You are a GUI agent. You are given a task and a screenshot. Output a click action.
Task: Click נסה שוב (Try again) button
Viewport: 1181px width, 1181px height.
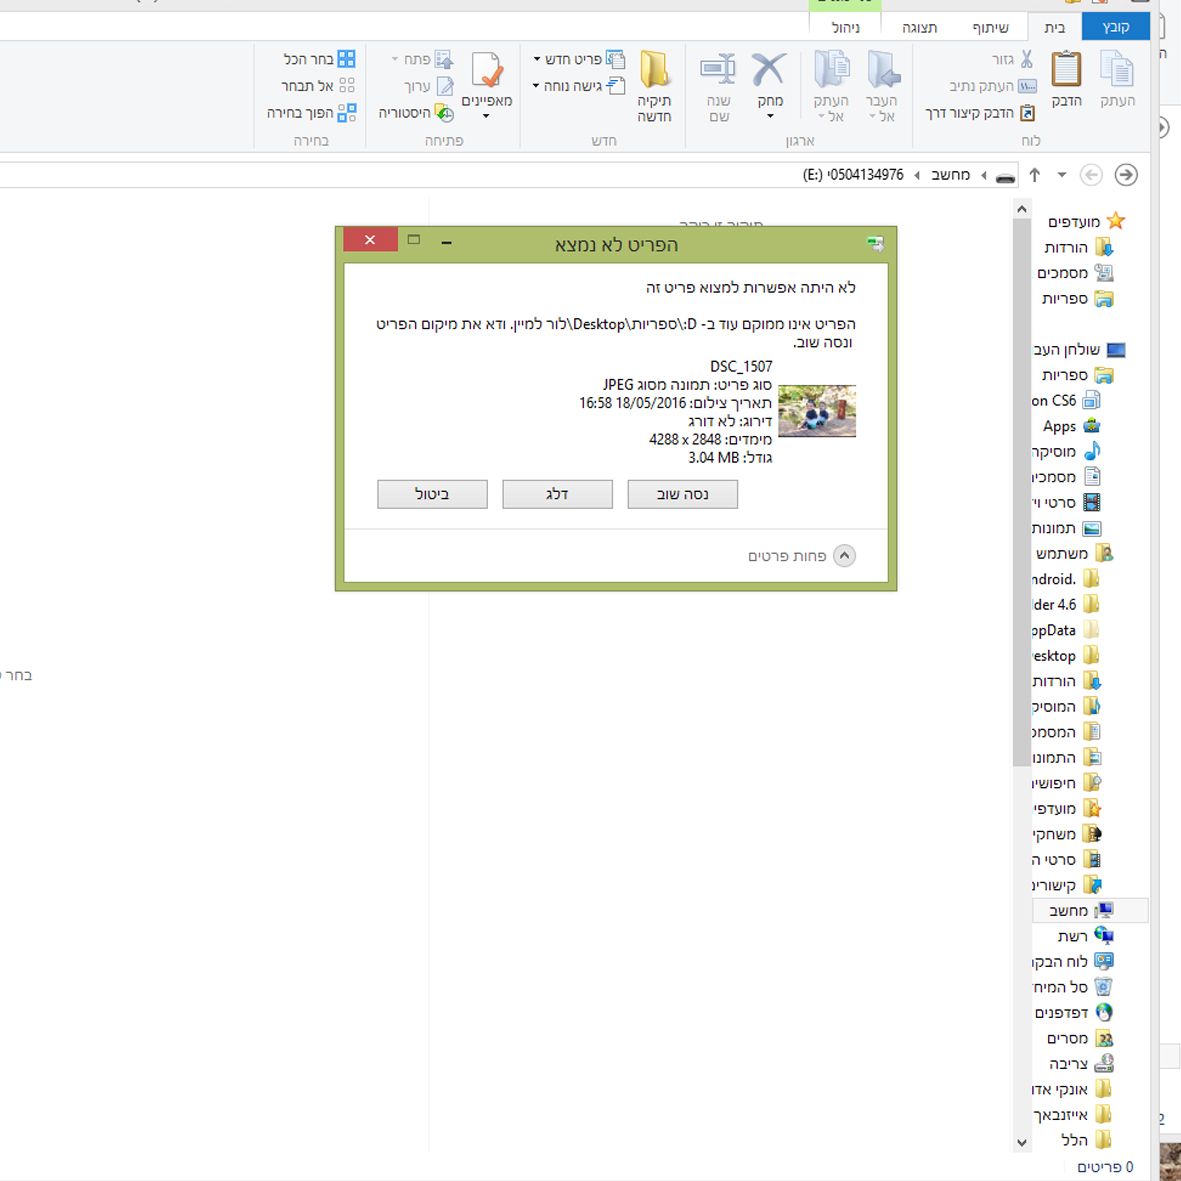[682, 494]
